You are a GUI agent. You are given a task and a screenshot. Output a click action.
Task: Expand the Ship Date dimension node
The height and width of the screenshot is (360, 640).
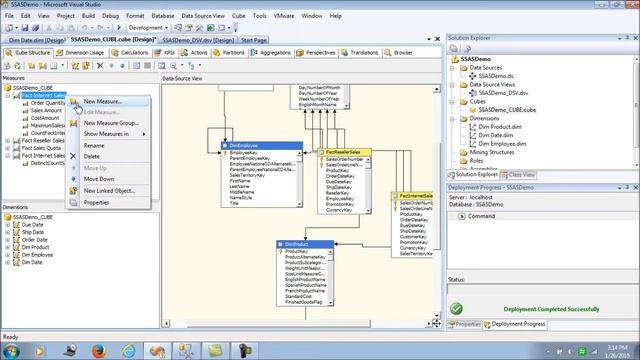tap(7, 232)
